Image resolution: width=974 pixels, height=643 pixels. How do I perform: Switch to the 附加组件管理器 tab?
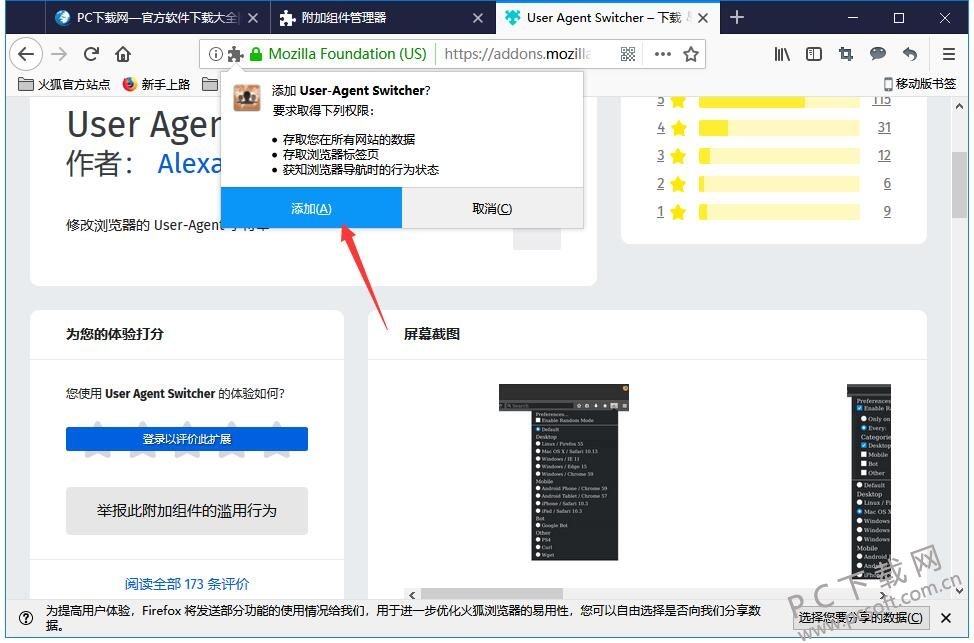tap(383, 18)
